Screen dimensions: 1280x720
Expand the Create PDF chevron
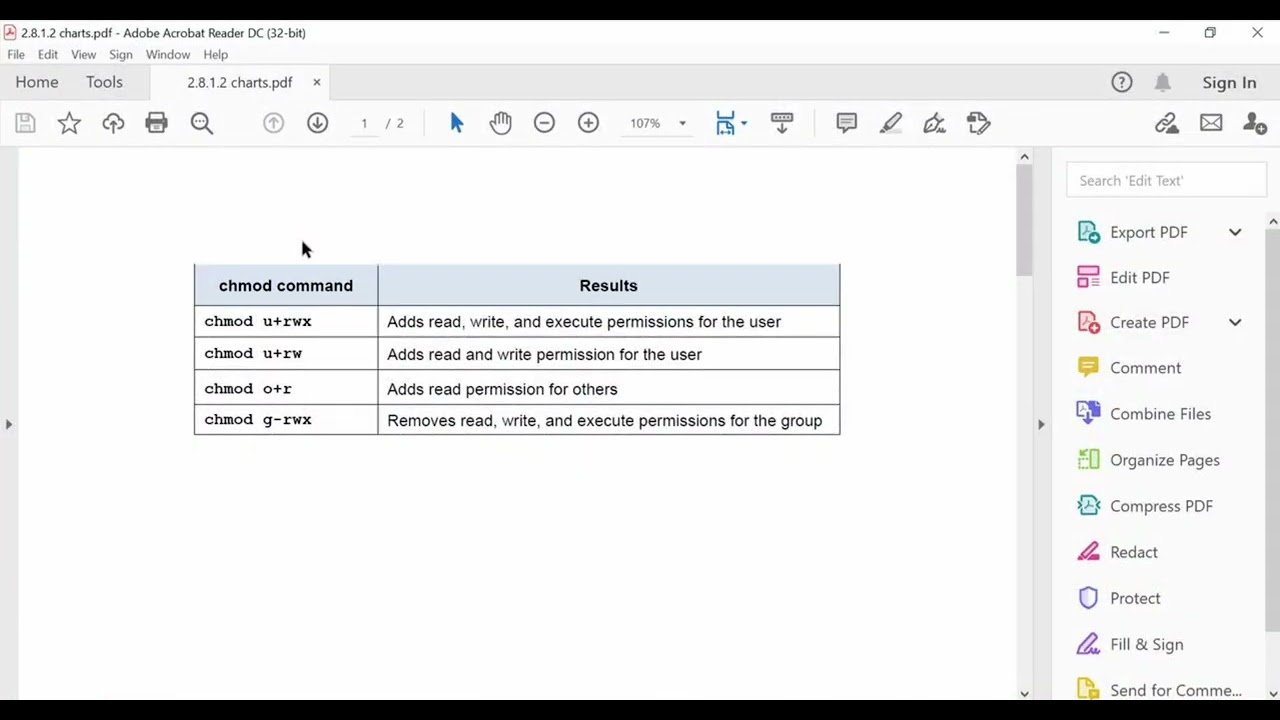tap(1235, 322)
